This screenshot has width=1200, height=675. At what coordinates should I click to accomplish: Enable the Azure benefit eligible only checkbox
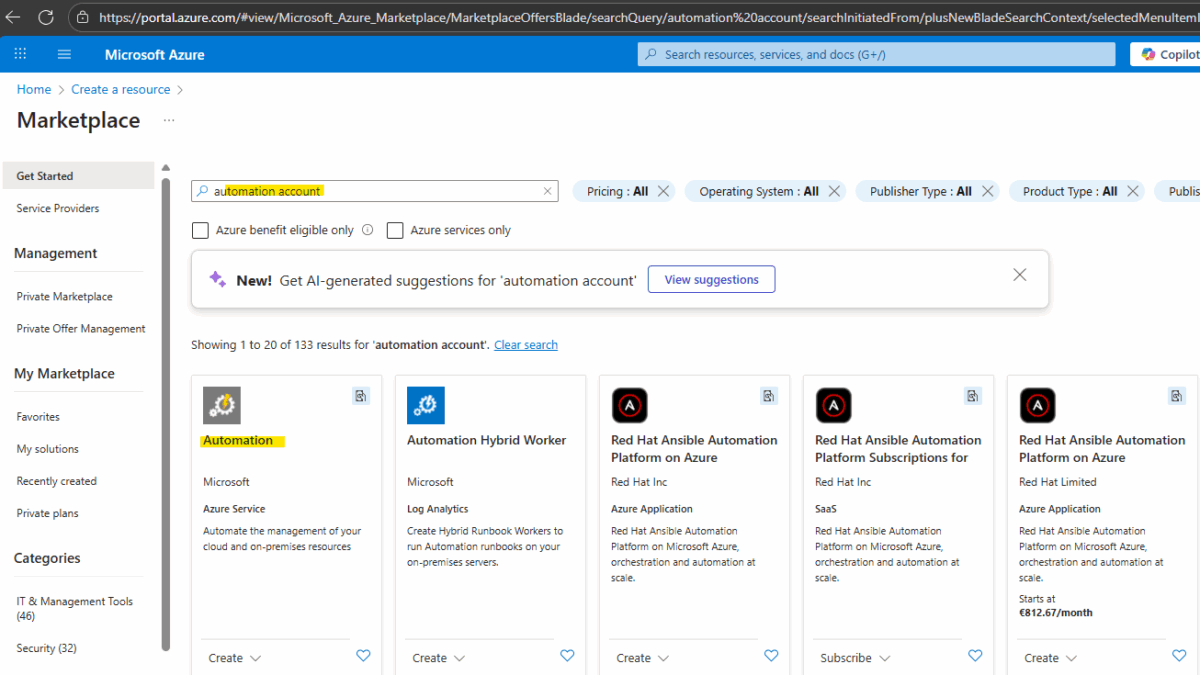[200, 230]
